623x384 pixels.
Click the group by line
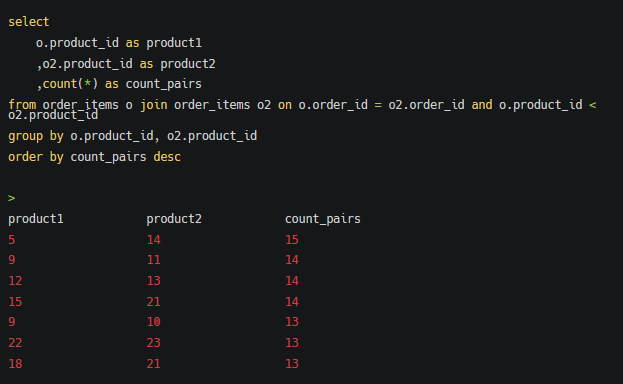click(132, 136)
